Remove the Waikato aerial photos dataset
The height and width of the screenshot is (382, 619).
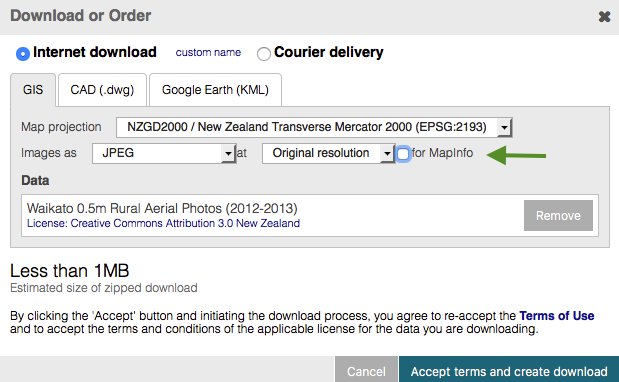(x=558, y=215)
